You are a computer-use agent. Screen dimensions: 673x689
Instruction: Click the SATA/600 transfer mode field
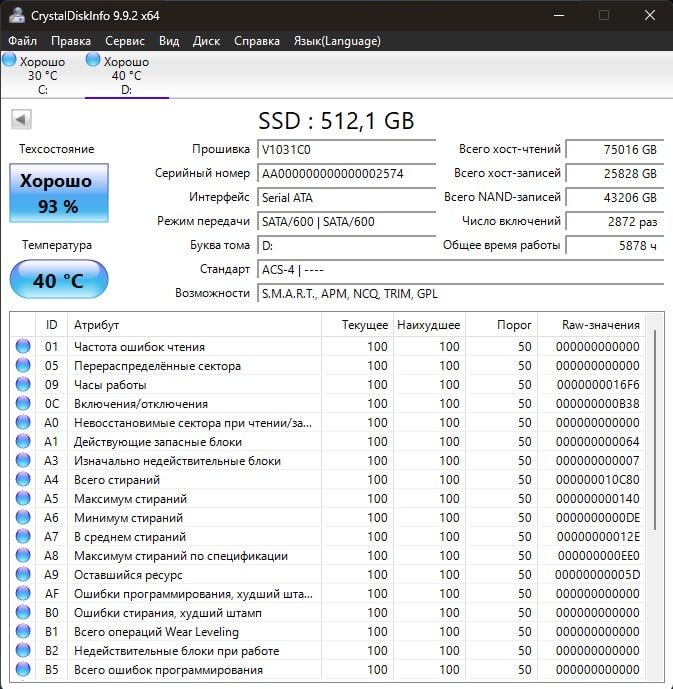[346, 221]
